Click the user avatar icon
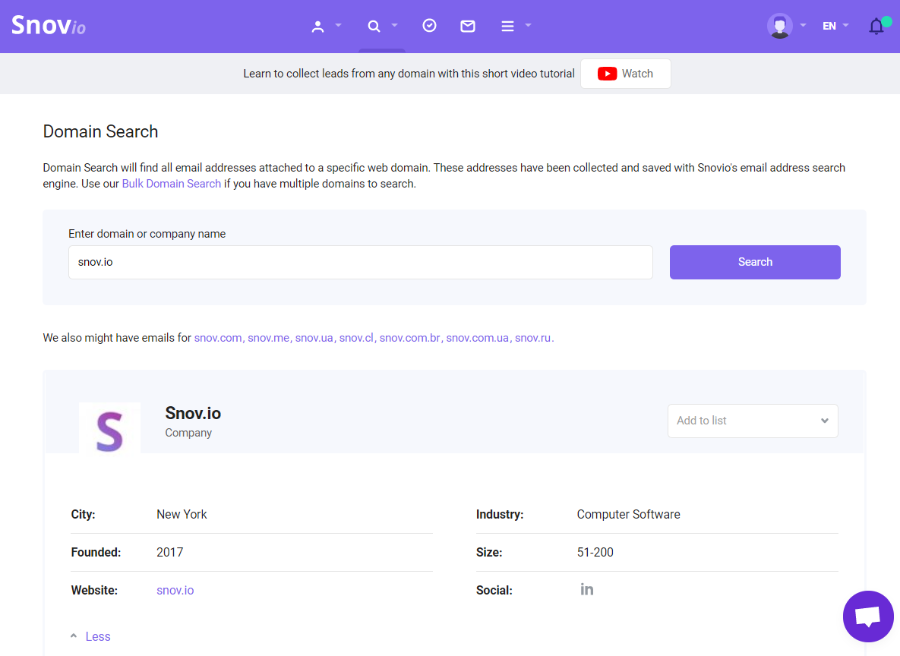The image size is (900, 656). [779, 26]
